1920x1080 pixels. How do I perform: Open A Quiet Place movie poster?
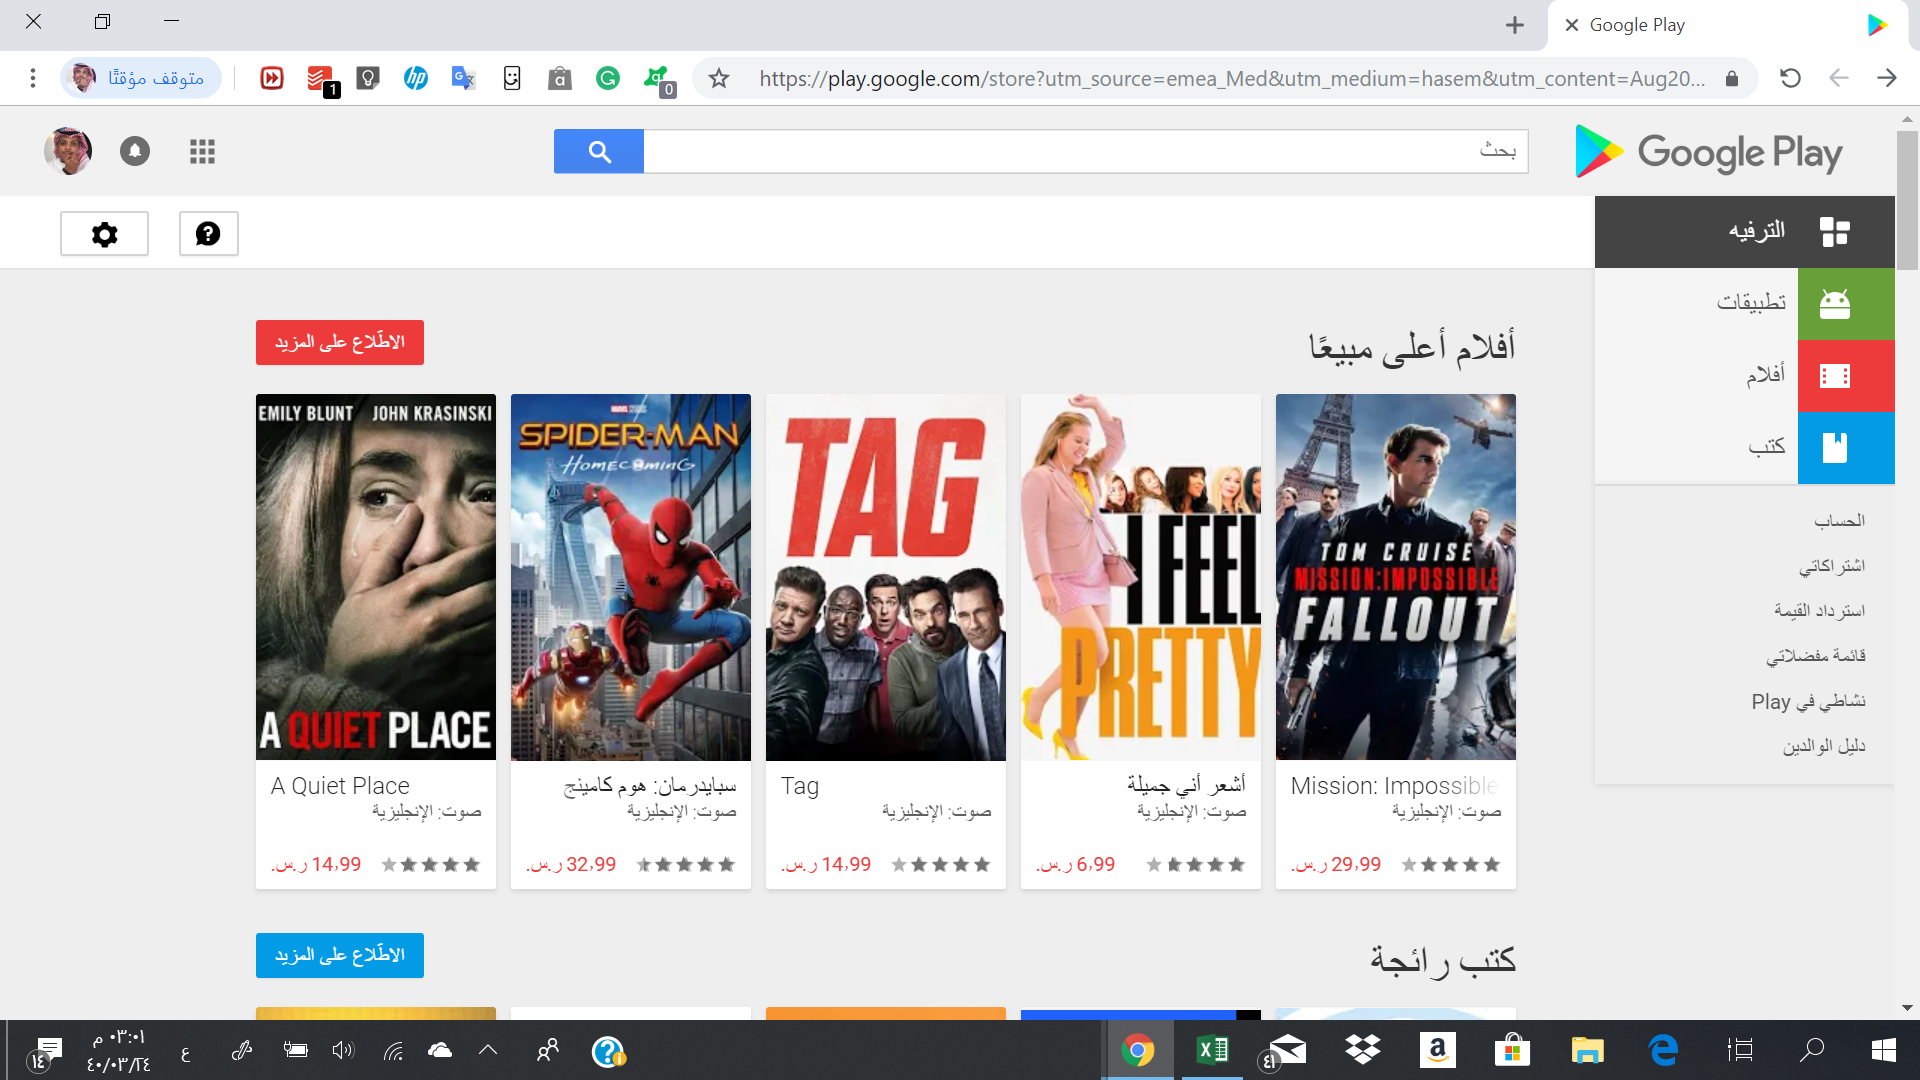click(x=376, y=577)
